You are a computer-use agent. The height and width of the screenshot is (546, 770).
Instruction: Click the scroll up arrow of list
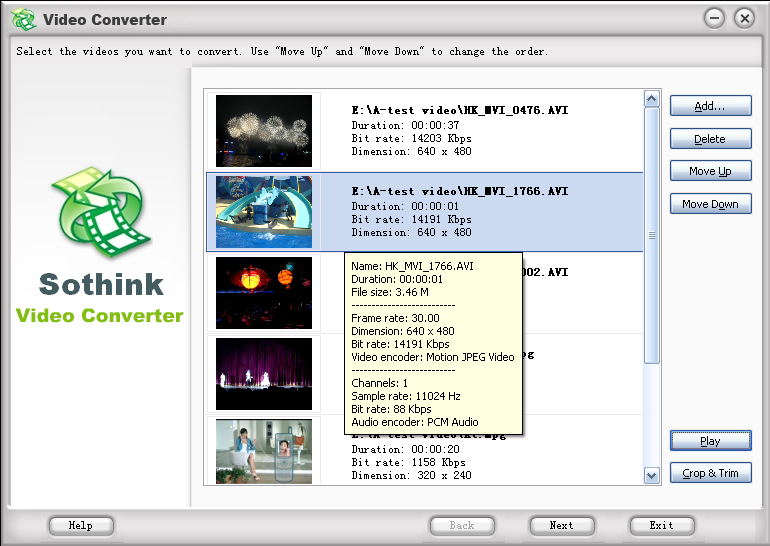point(652,99)
